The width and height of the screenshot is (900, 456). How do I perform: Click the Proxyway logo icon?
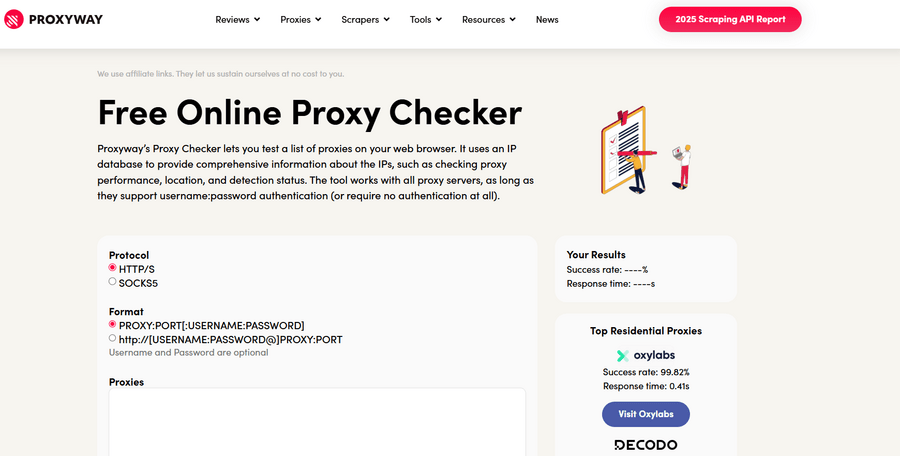click(14, 20)
